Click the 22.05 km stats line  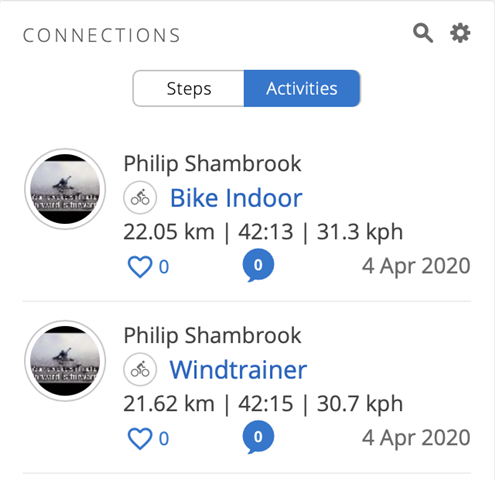[263, 232]
